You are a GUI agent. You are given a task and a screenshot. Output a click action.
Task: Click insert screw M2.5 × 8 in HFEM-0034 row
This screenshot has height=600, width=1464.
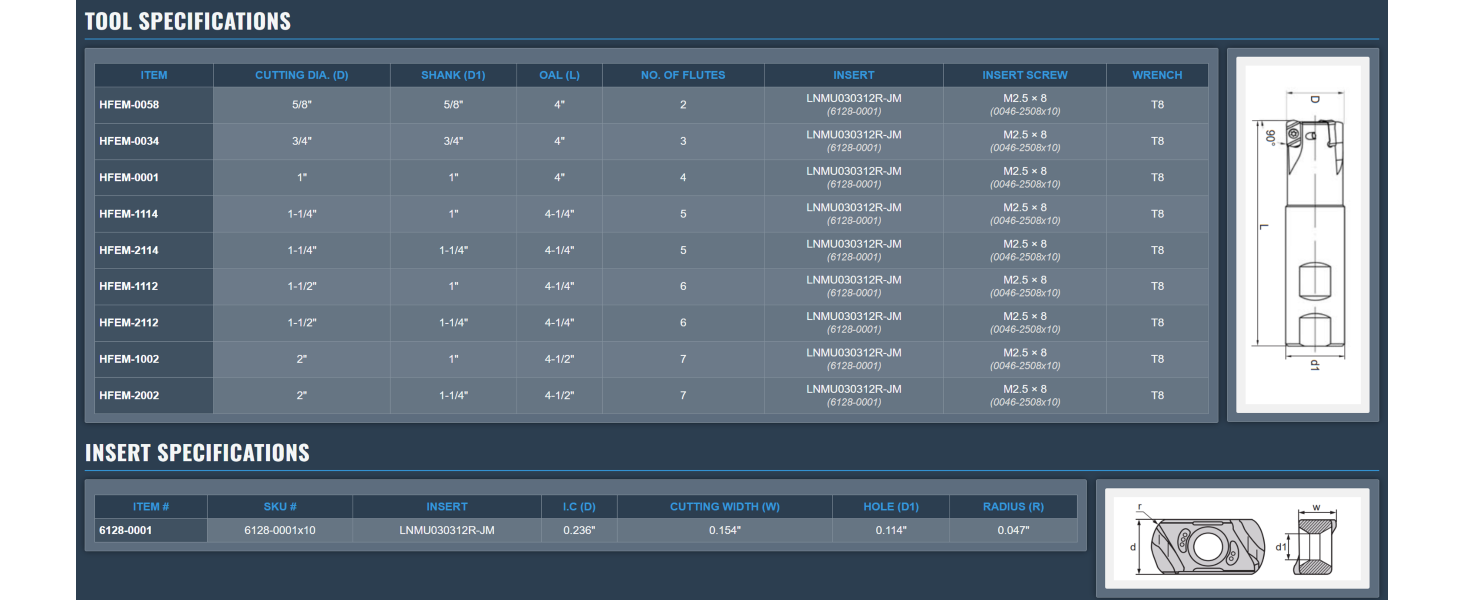coord(1025,134)
